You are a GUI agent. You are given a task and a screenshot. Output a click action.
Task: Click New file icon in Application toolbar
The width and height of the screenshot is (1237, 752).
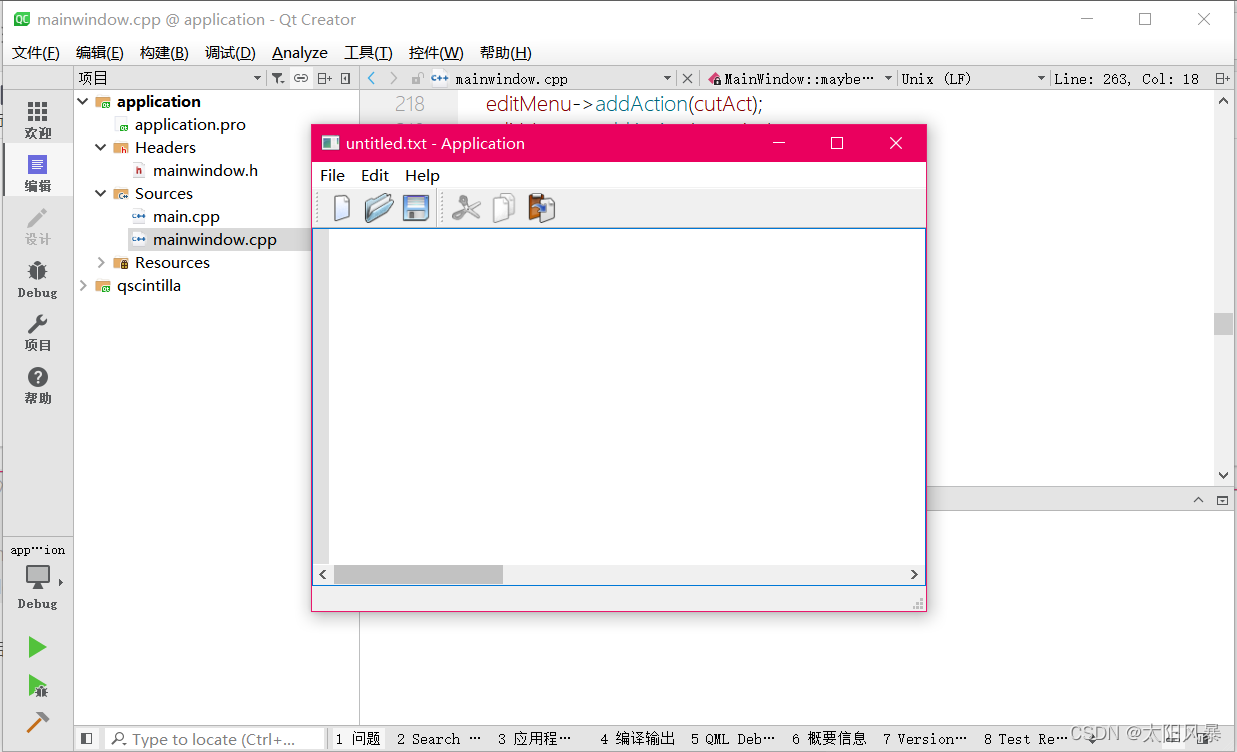[342, 207]
